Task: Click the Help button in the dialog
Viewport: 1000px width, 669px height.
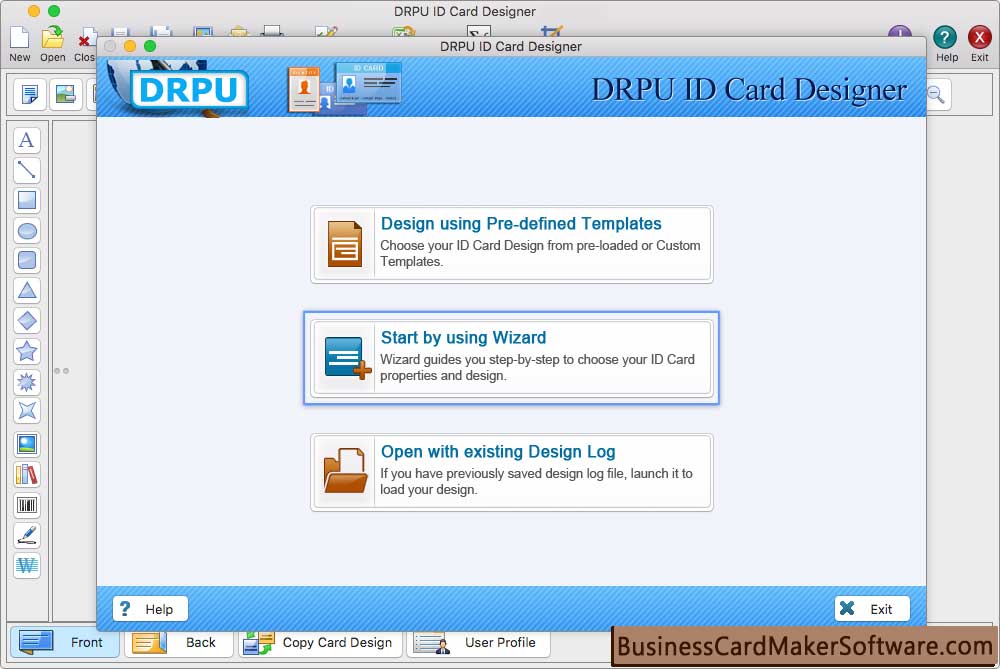Action: click(151, 609)
